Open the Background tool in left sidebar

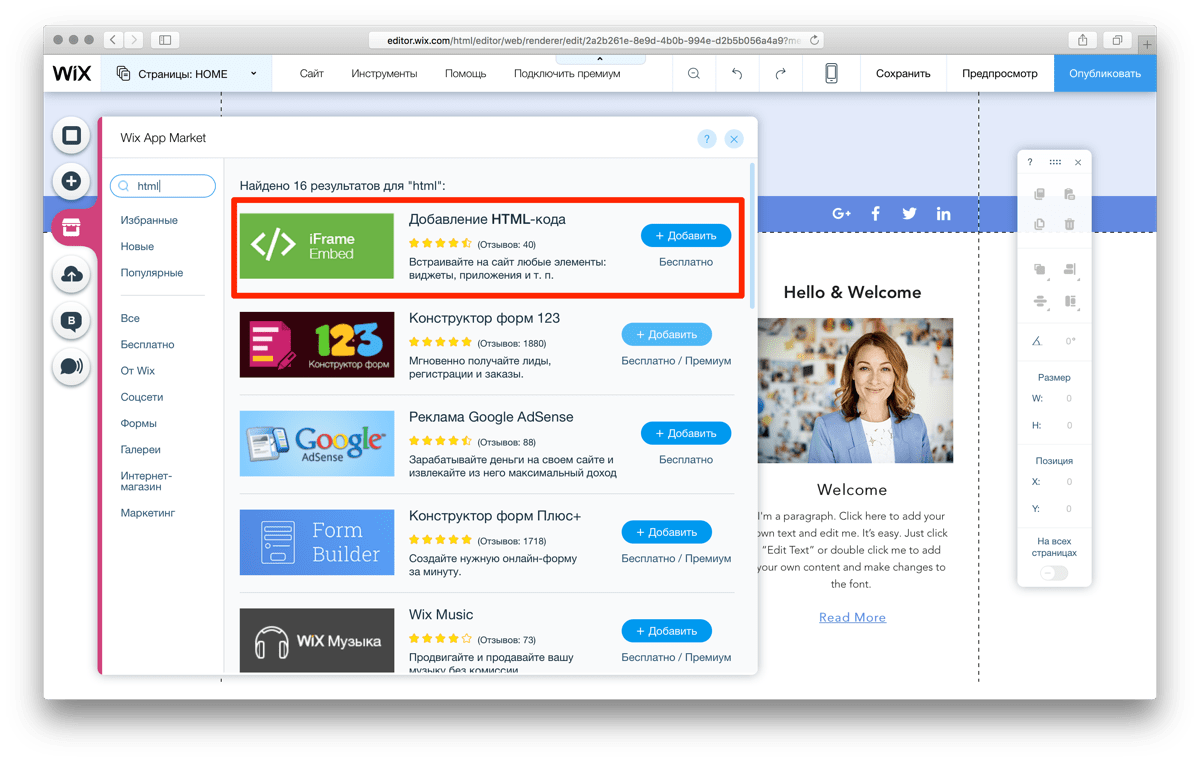coord(71,135)
